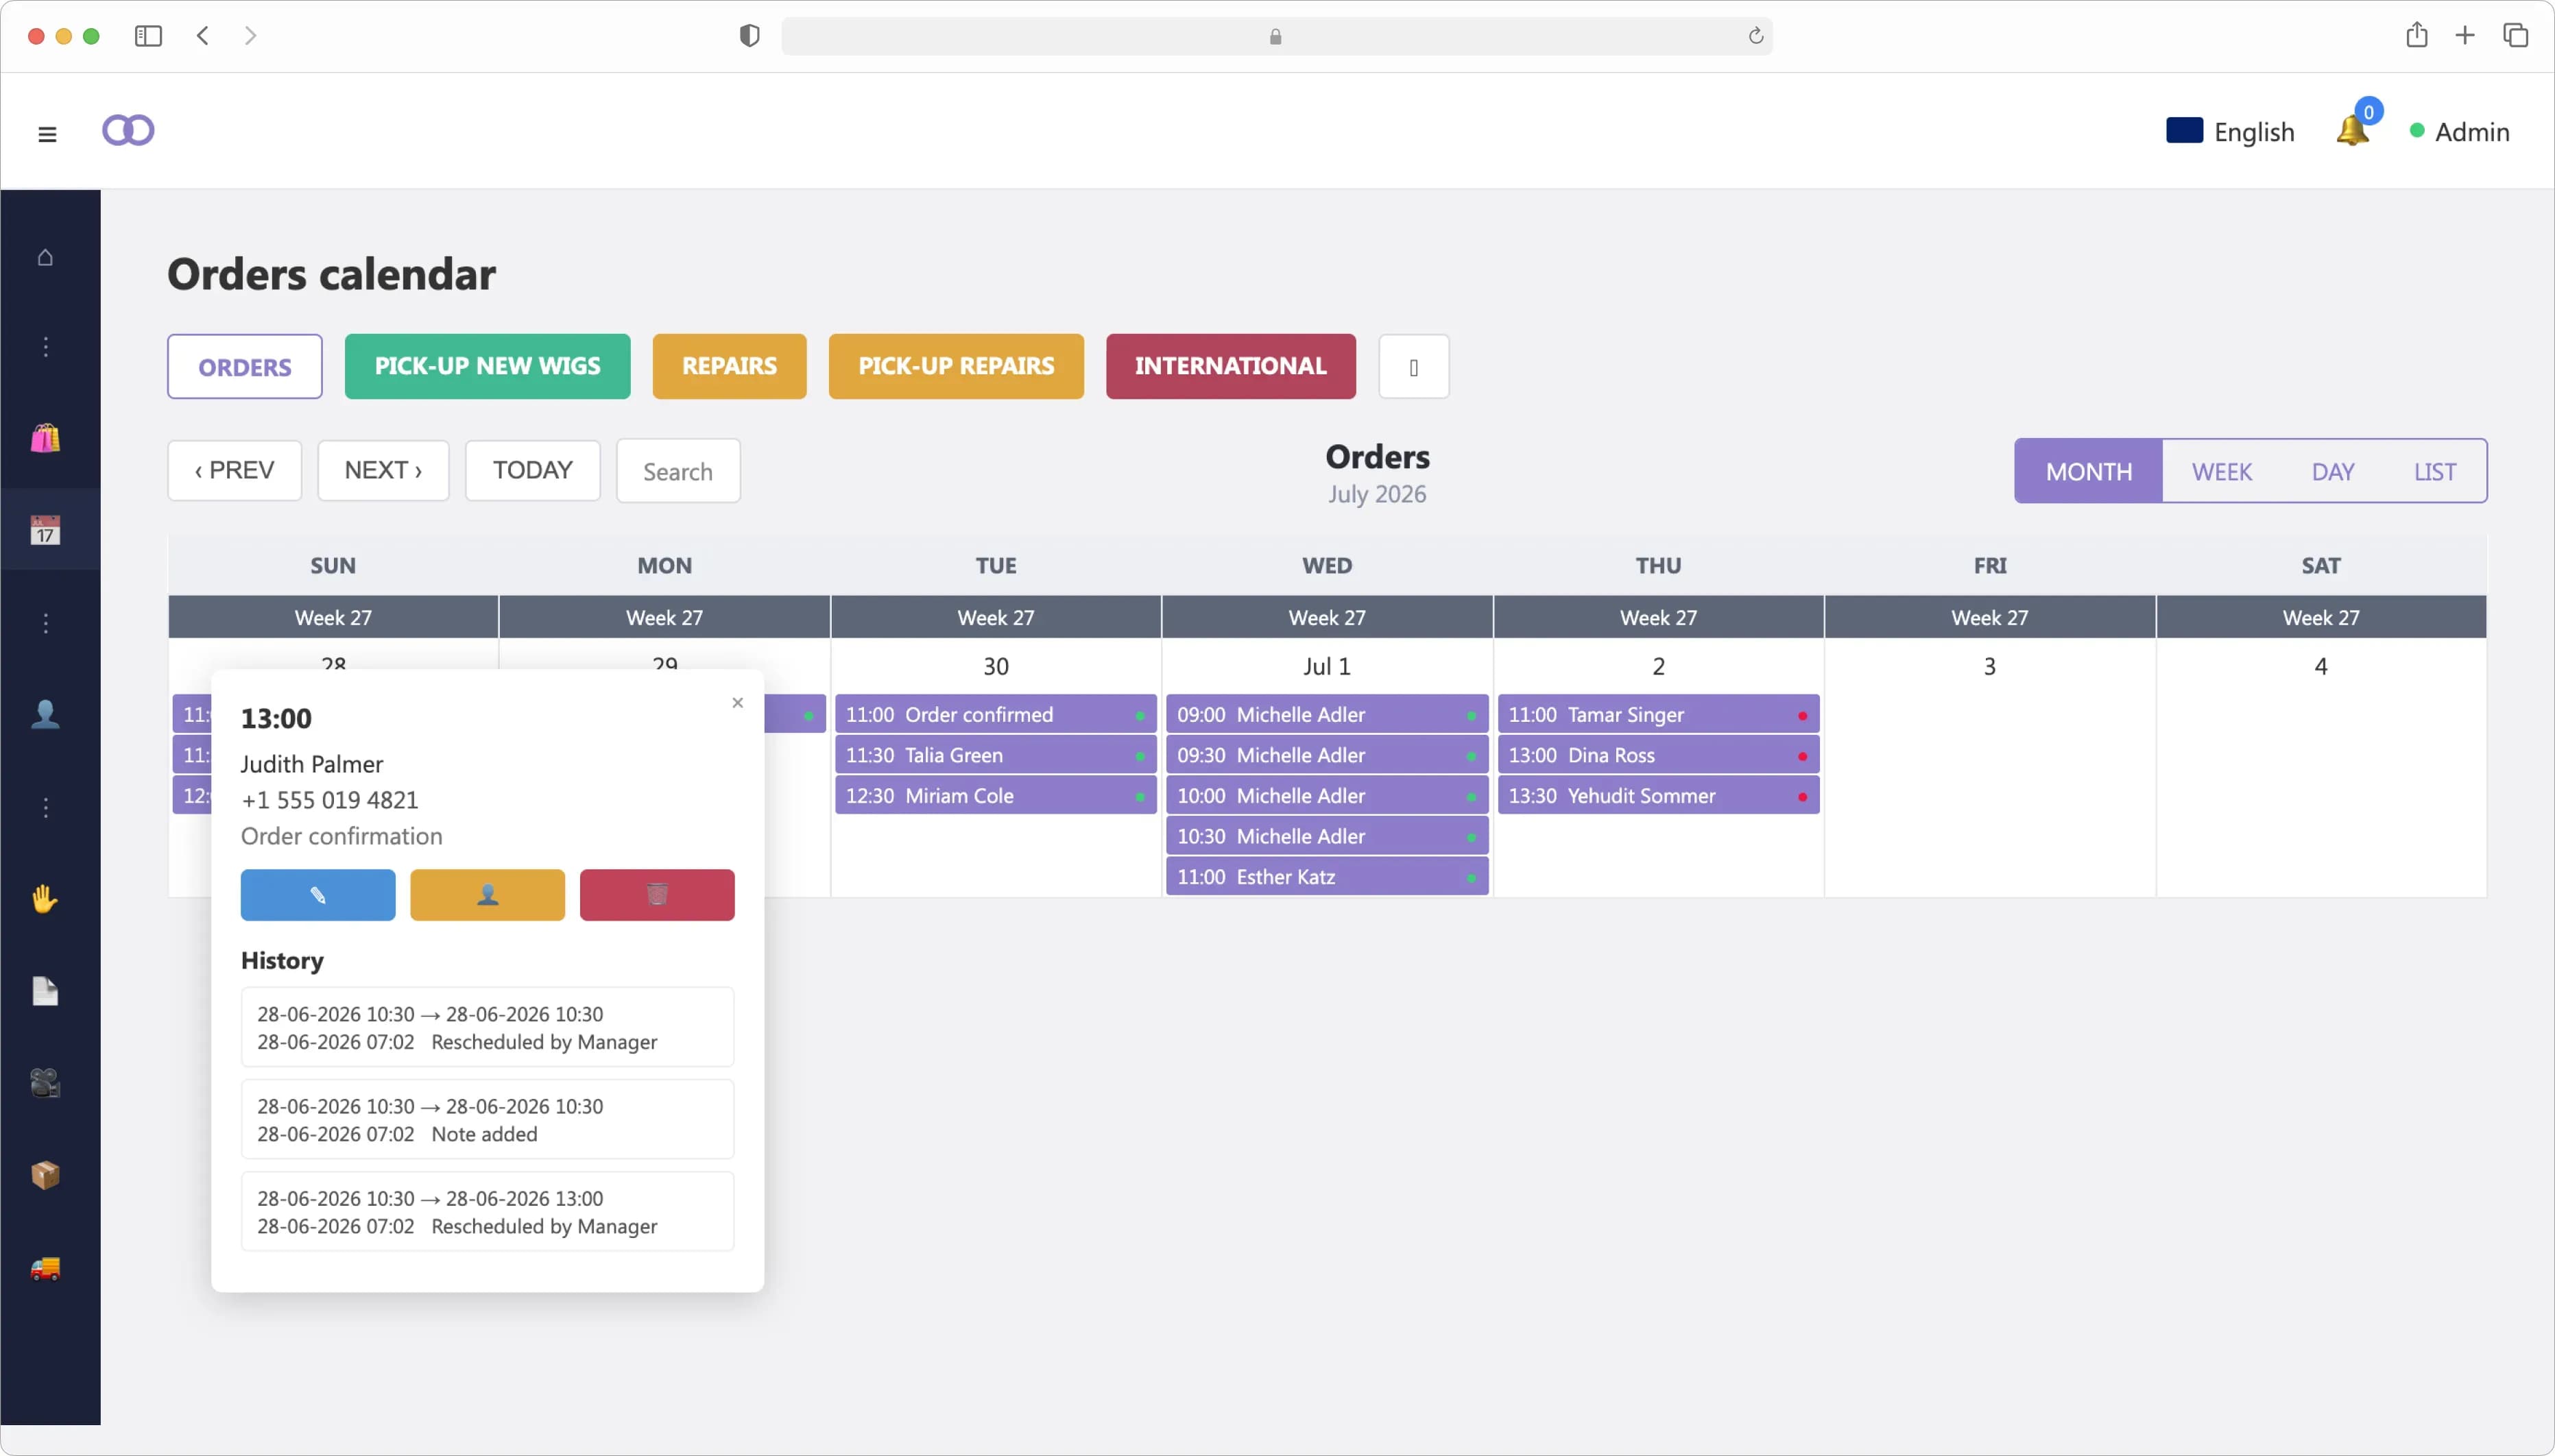Viewport: 2555px width, 1456px height.
Task: Select the Day view
Action: (2332, 471)
